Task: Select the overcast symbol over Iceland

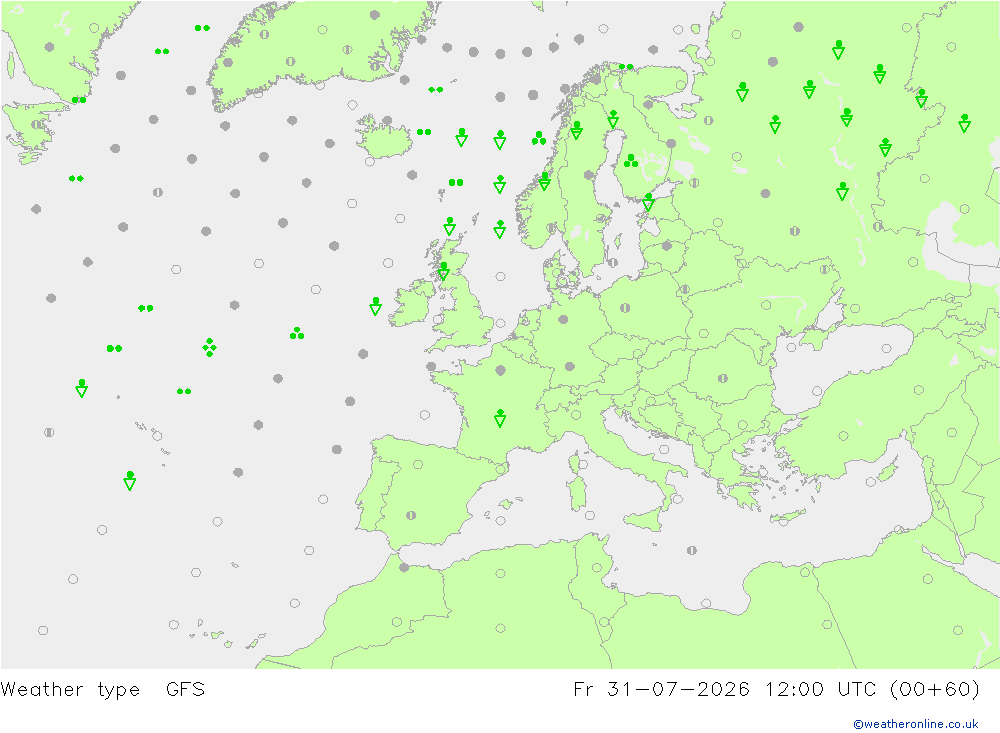Action: (x=387, y=121)
